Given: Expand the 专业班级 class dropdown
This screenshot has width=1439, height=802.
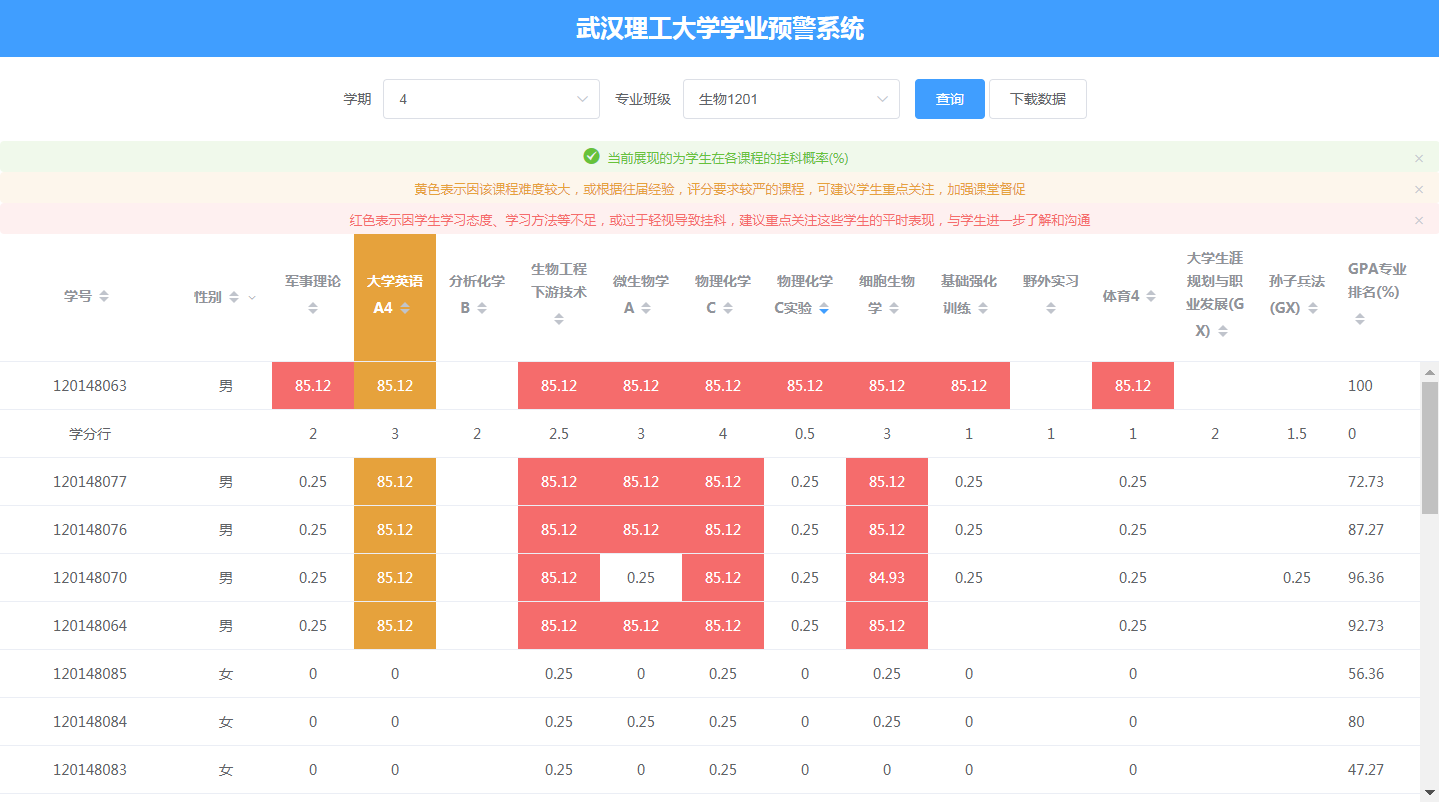Looking at the screenshot, I should coord(791,99).
